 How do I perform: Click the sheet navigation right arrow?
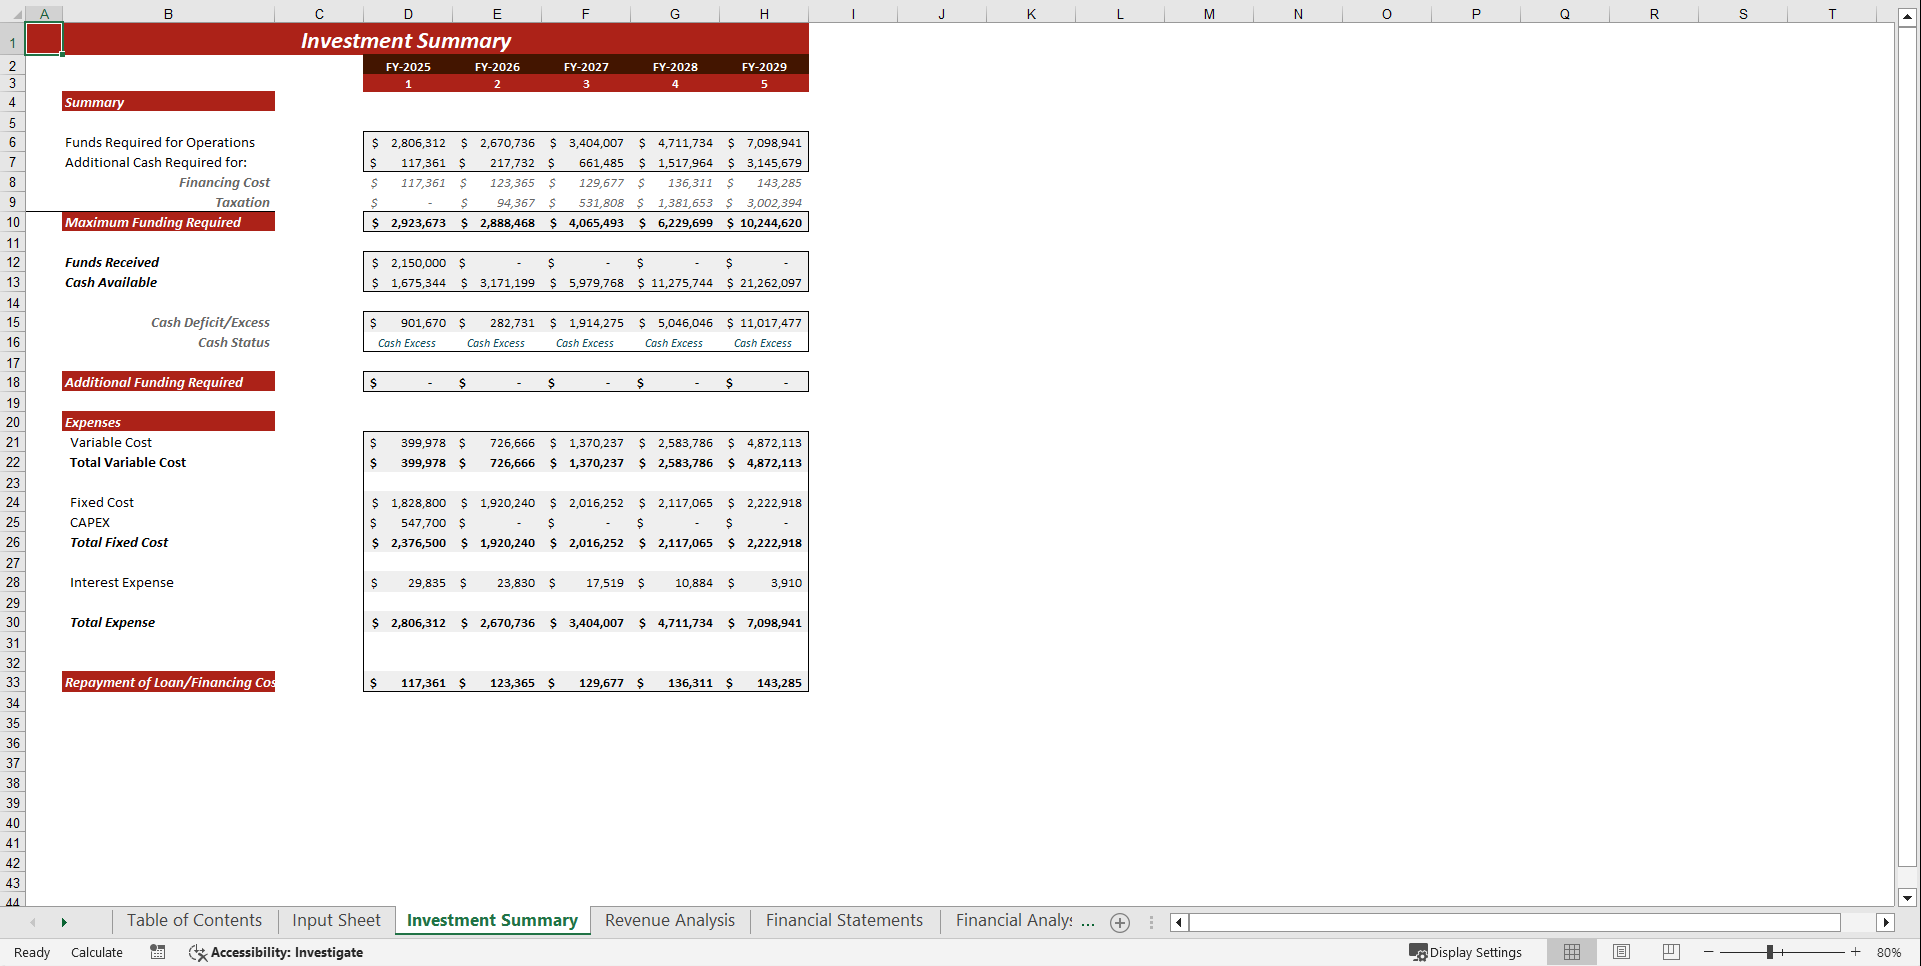(64, 922)
